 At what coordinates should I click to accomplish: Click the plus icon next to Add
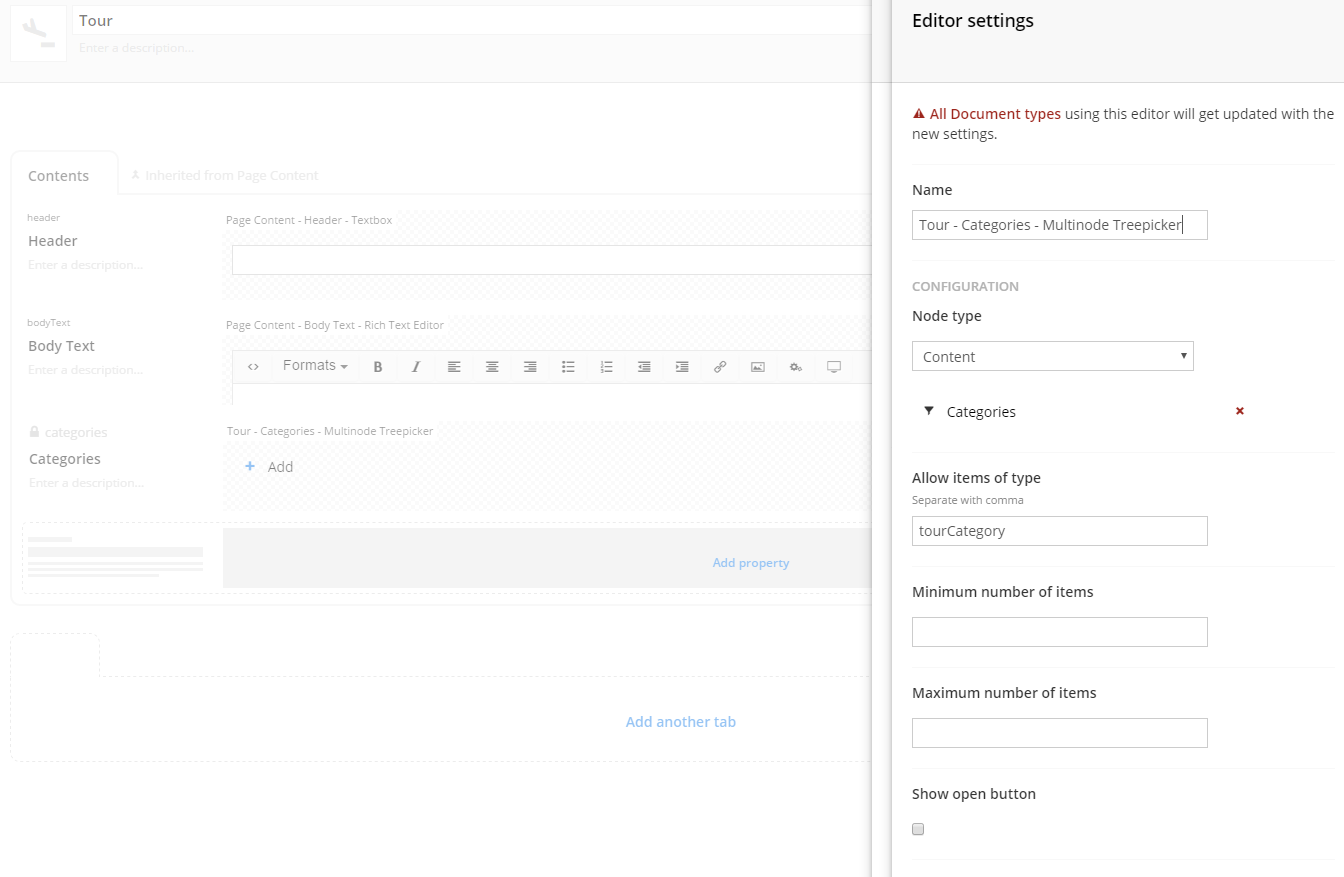click(250, 466)
